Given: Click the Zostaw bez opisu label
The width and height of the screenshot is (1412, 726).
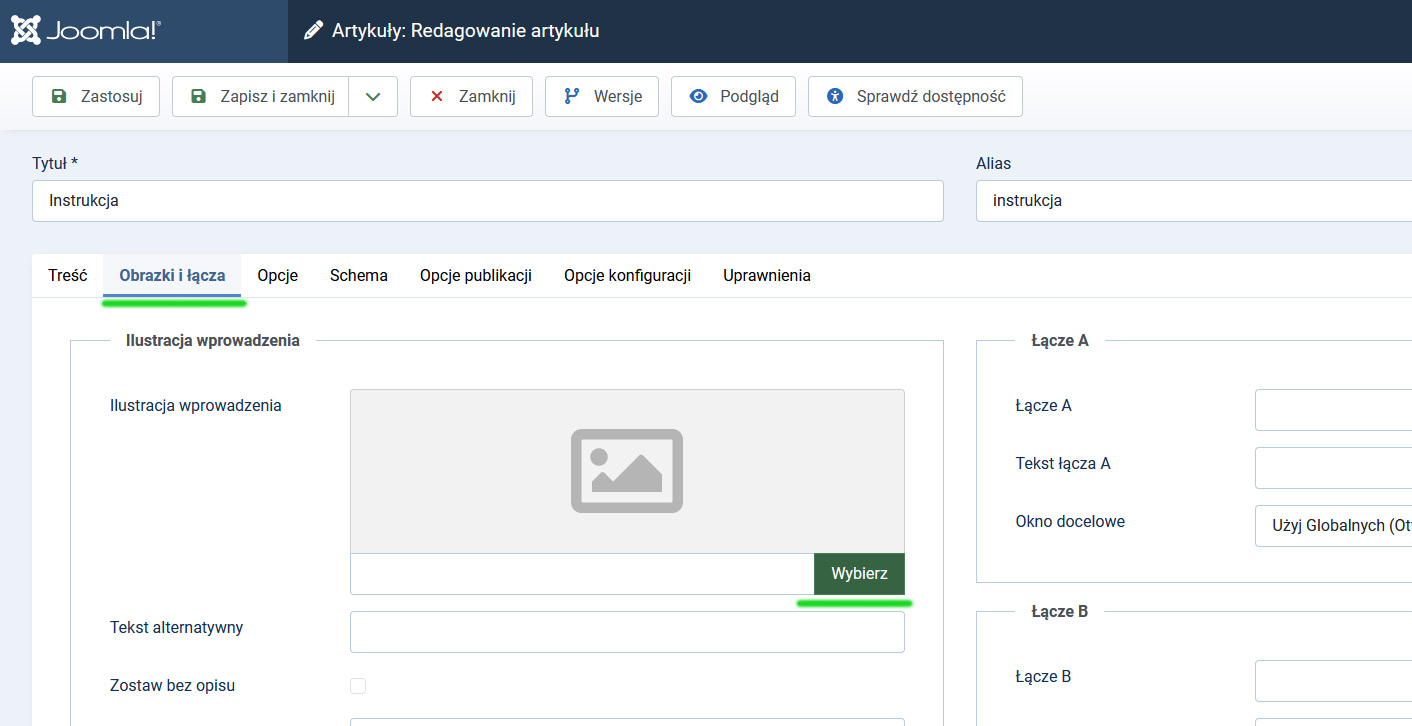Looking at the screenshot, I should [x=173, y=686].
